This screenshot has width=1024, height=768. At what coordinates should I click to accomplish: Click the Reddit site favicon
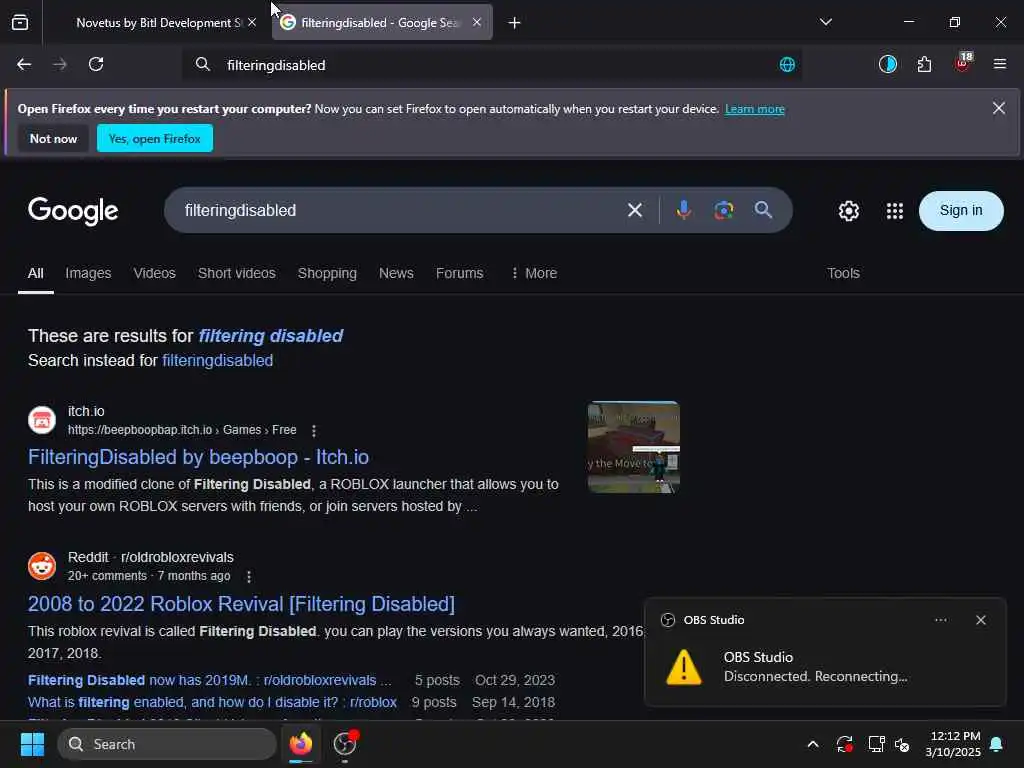(42, 566)
